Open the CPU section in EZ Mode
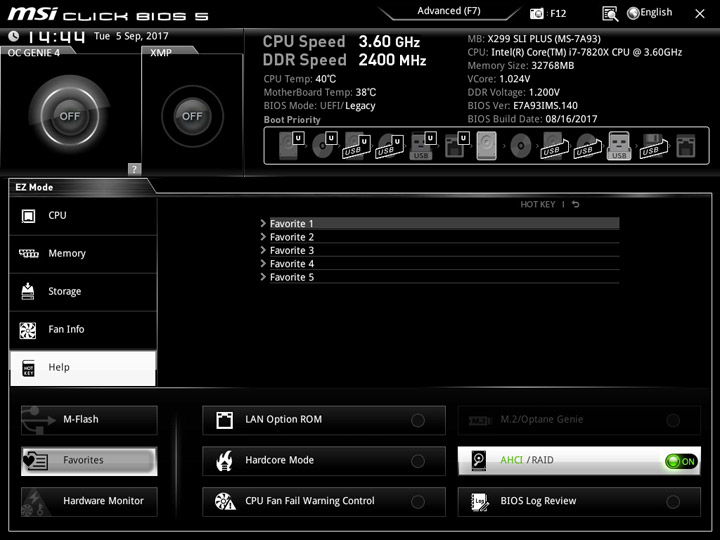720x540 pixels. 83,216
